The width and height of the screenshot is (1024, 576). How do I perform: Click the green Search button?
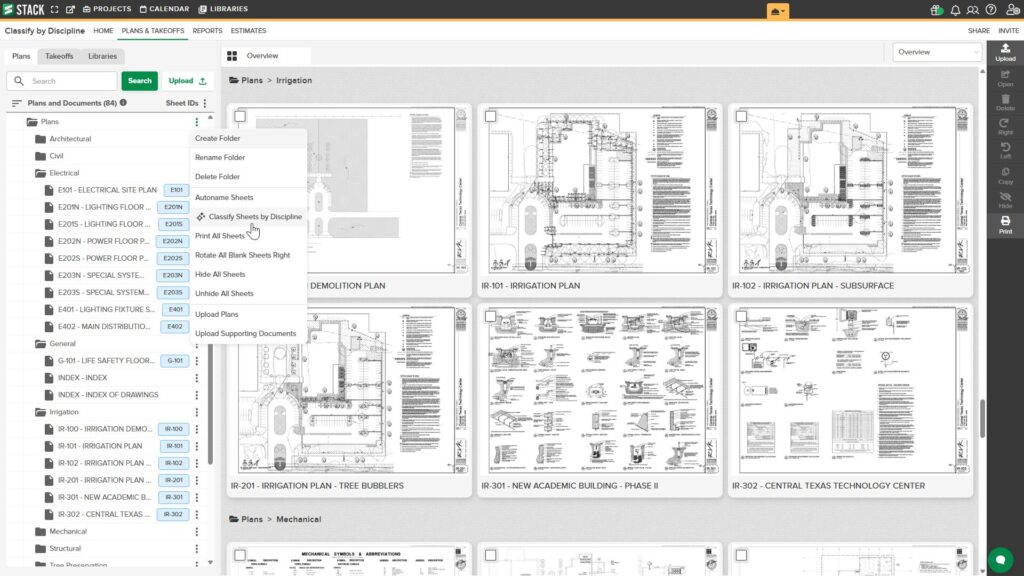tap(139, 80)
